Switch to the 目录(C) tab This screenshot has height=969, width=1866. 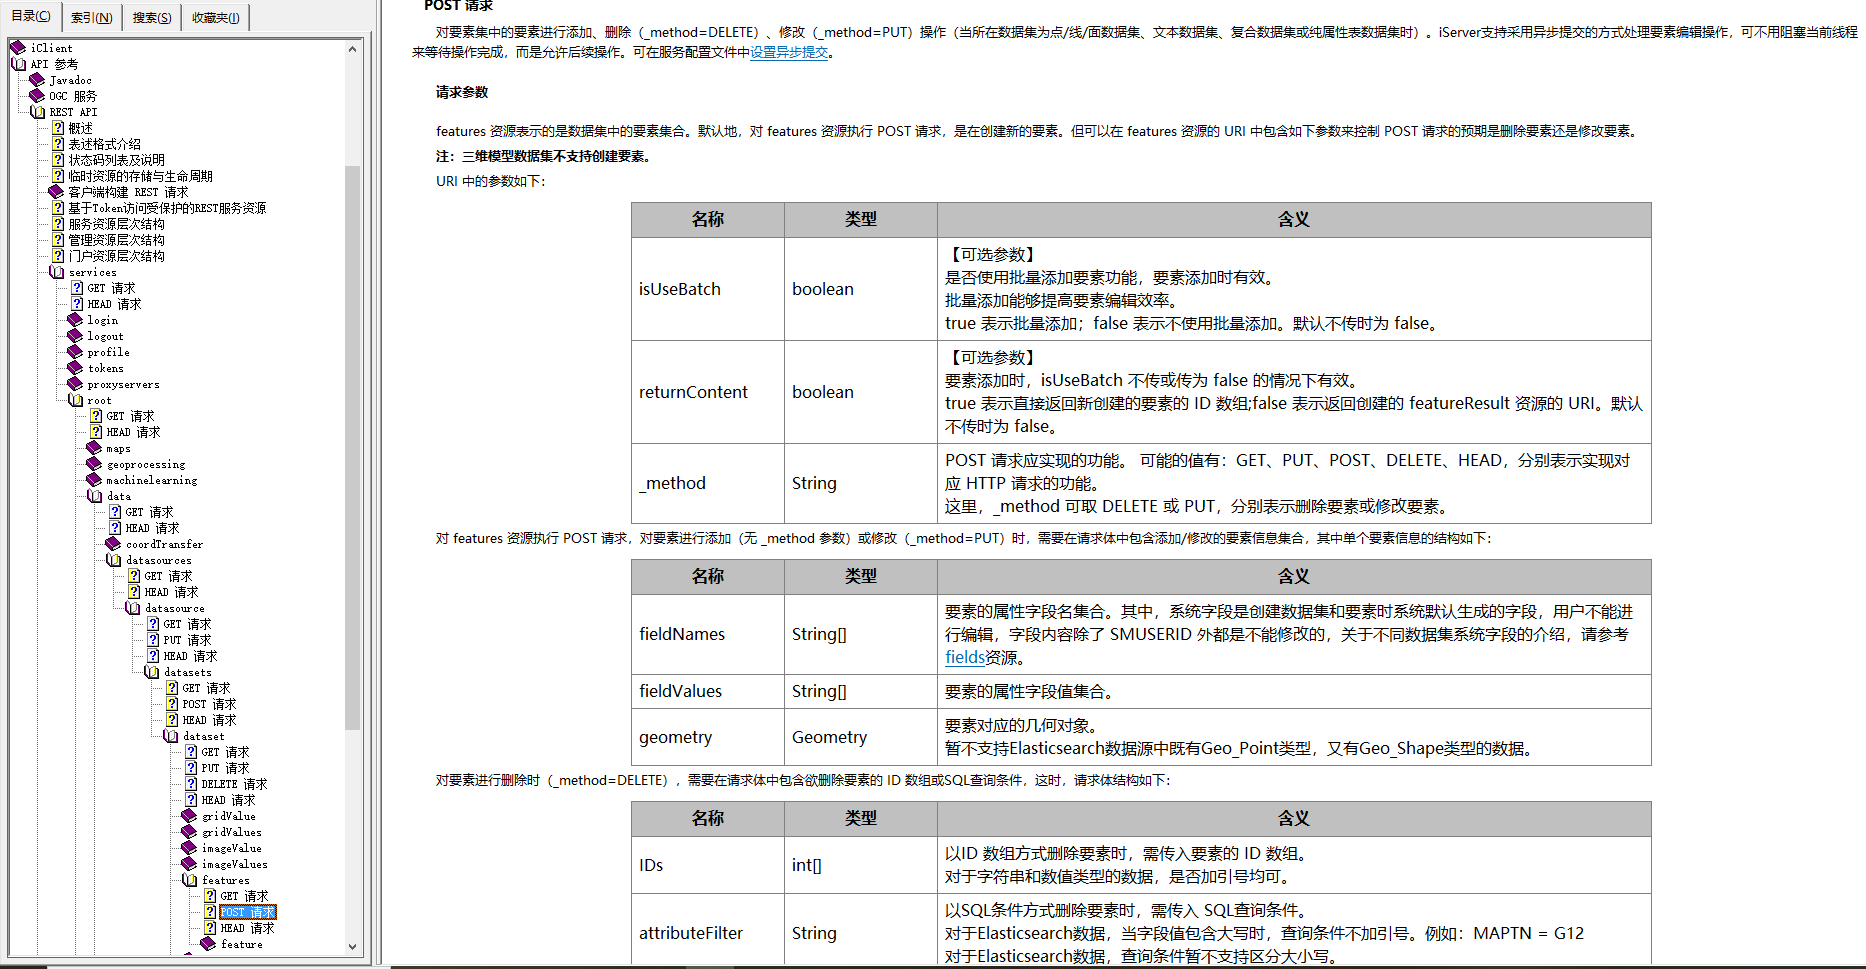click(30, 16)
